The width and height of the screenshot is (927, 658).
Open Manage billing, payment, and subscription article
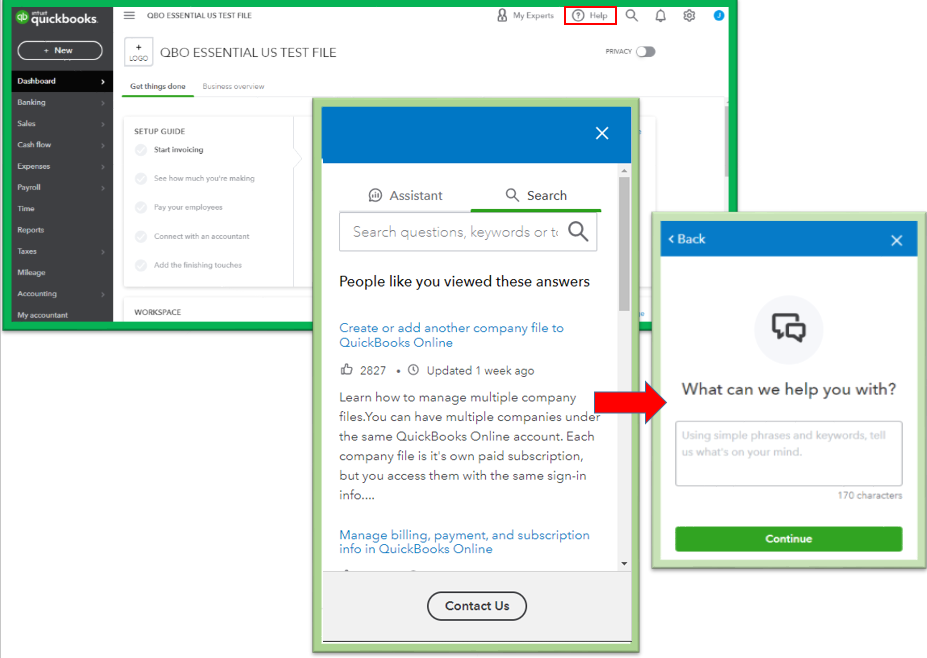tap(464, 542)
